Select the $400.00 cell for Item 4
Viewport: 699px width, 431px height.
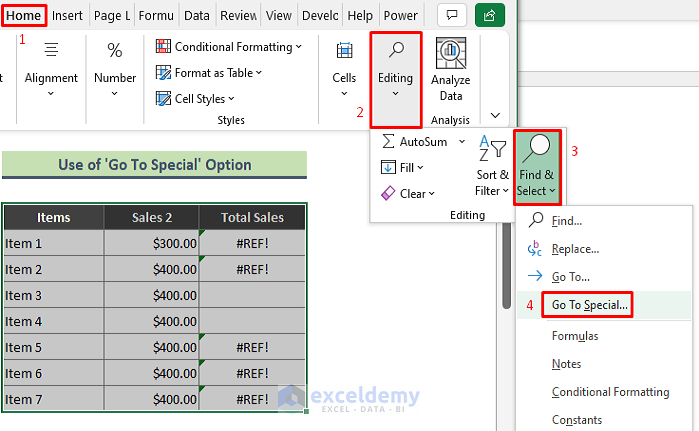coord(152,321)
